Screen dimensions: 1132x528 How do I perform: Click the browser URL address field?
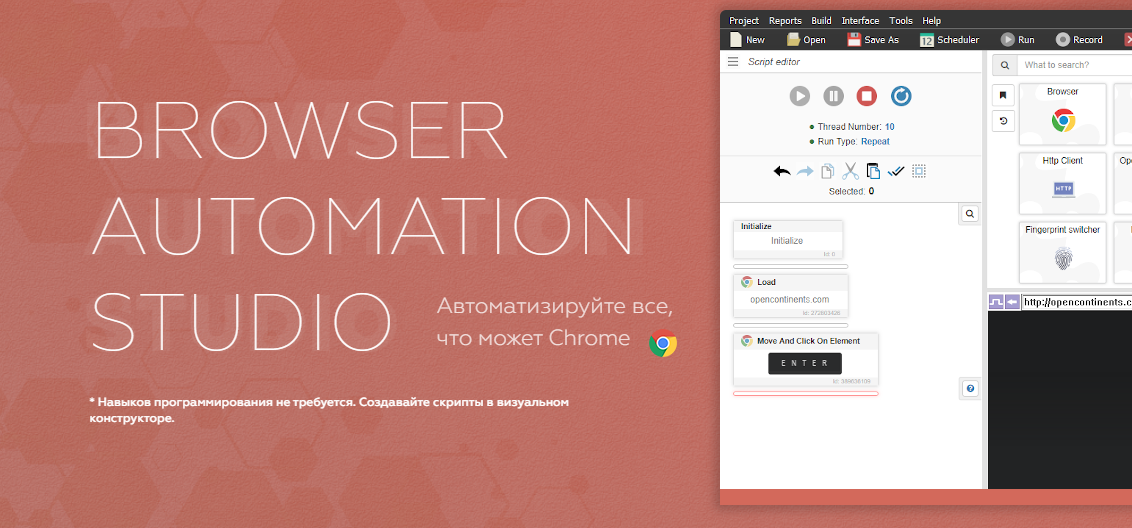[1077, 302]
